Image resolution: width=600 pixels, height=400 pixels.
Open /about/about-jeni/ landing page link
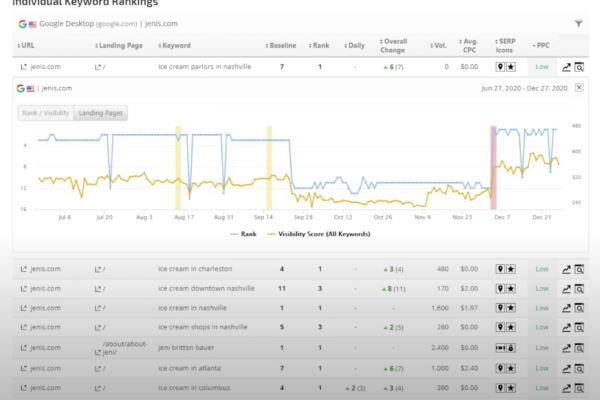125,348
